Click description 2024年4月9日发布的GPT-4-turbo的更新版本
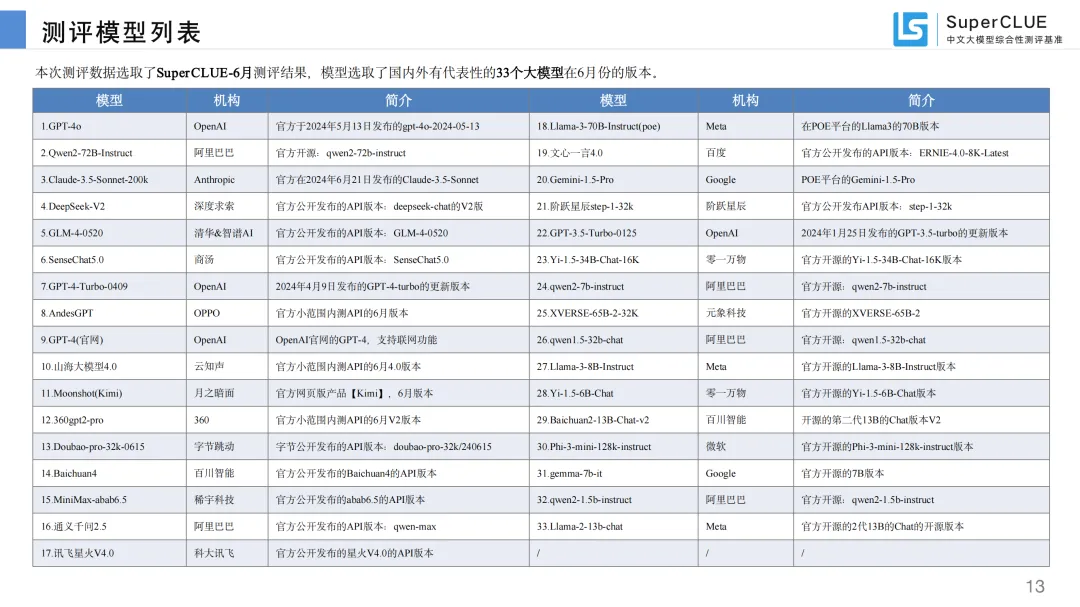 coord(399,287)
